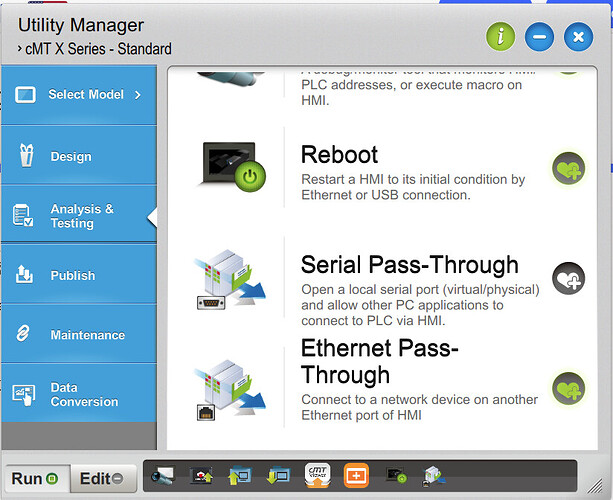Click the green info icon in header
Image resolution: width=613 pixels, height=500 pixels.
pyautogui.click(x=500, y=38)
